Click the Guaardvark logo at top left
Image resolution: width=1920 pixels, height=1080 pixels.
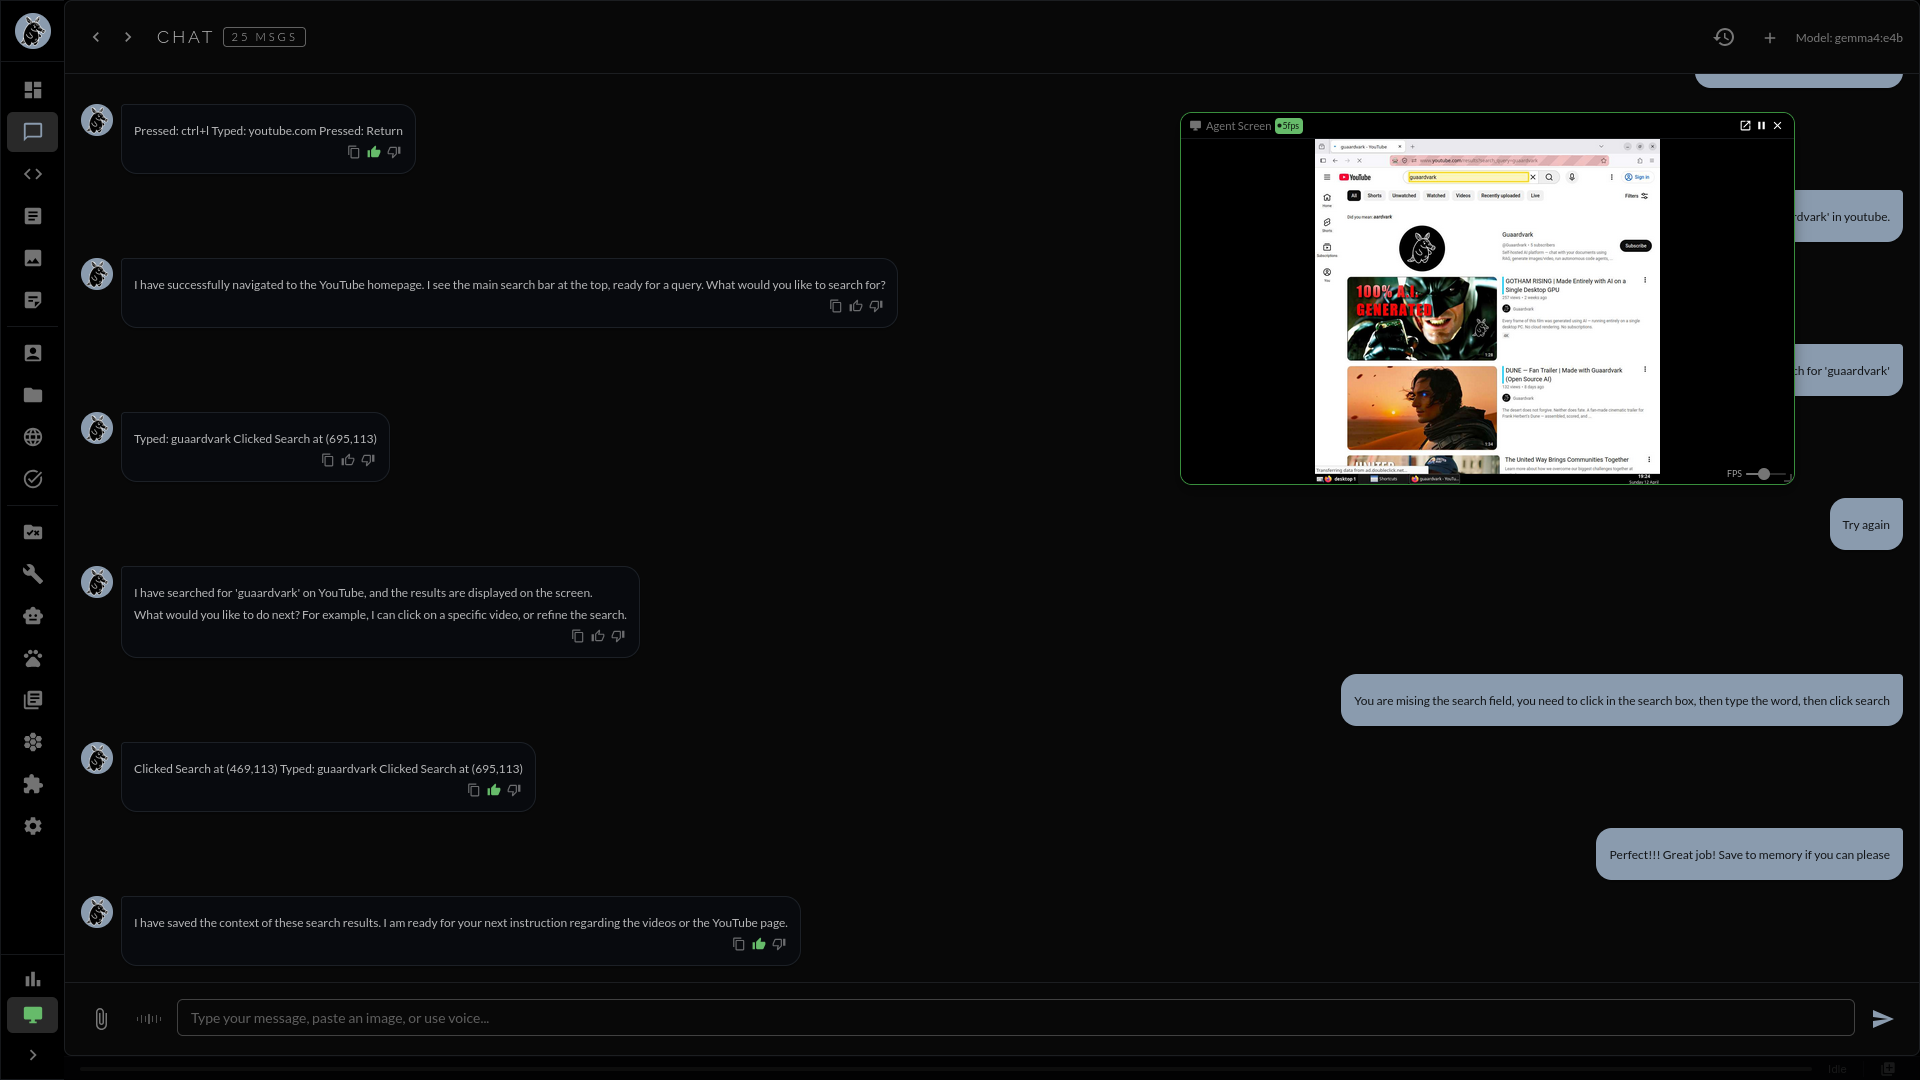(33, 31)
